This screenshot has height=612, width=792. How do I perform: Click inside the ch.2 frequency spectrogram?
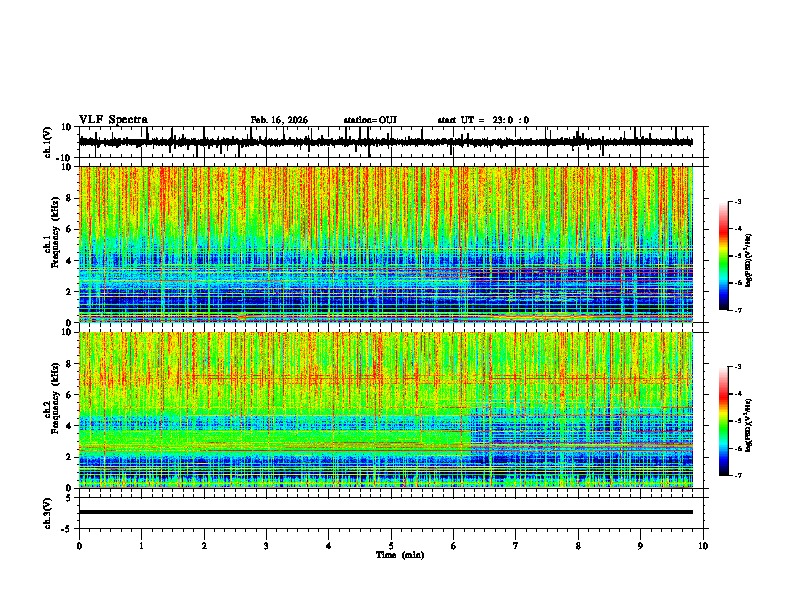click(x=386, y=410)
